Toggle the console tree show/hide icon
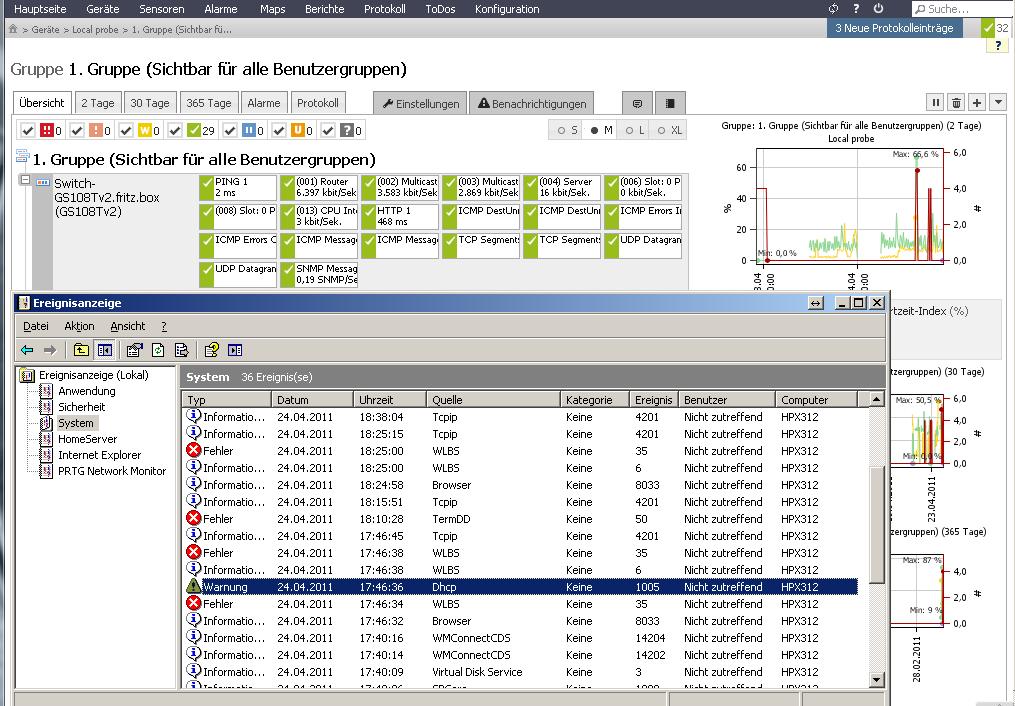This screenshot has width=1015, height=706. coord(104,350)
